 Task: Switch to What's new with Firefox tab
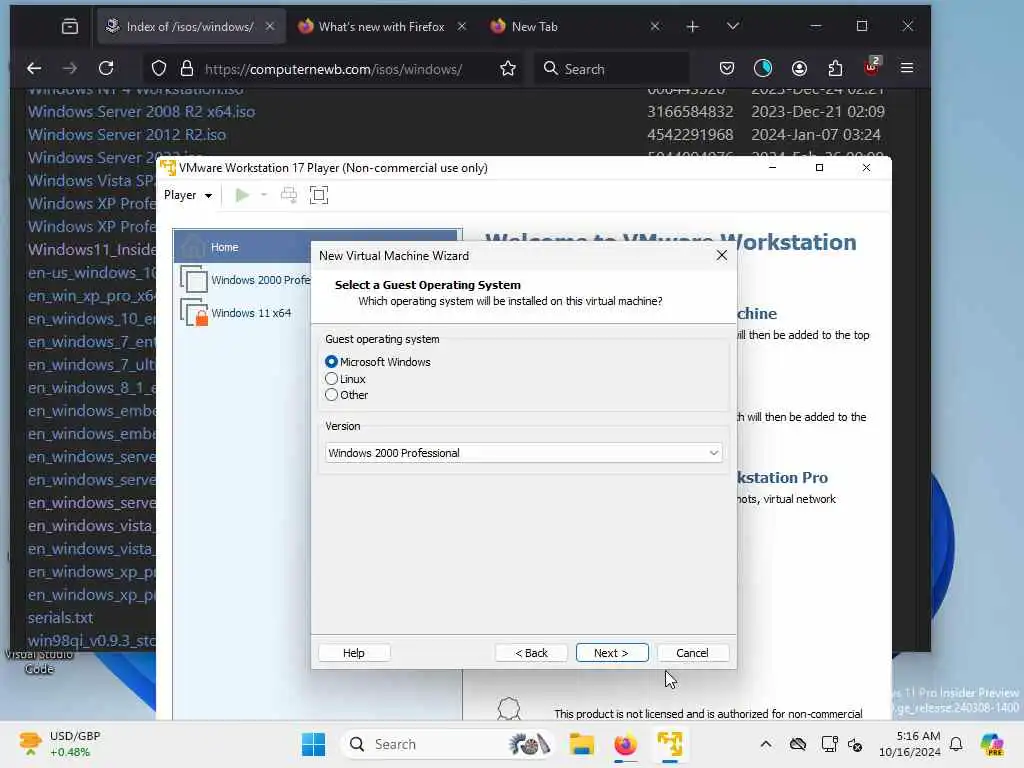(x=381, y=27)
